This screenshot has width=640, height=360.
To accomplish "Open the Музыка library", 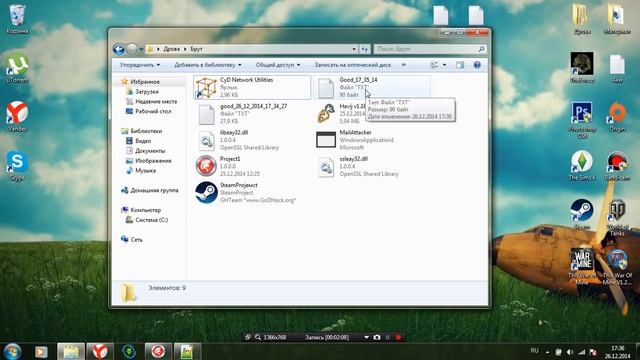I will coord(145,171).
